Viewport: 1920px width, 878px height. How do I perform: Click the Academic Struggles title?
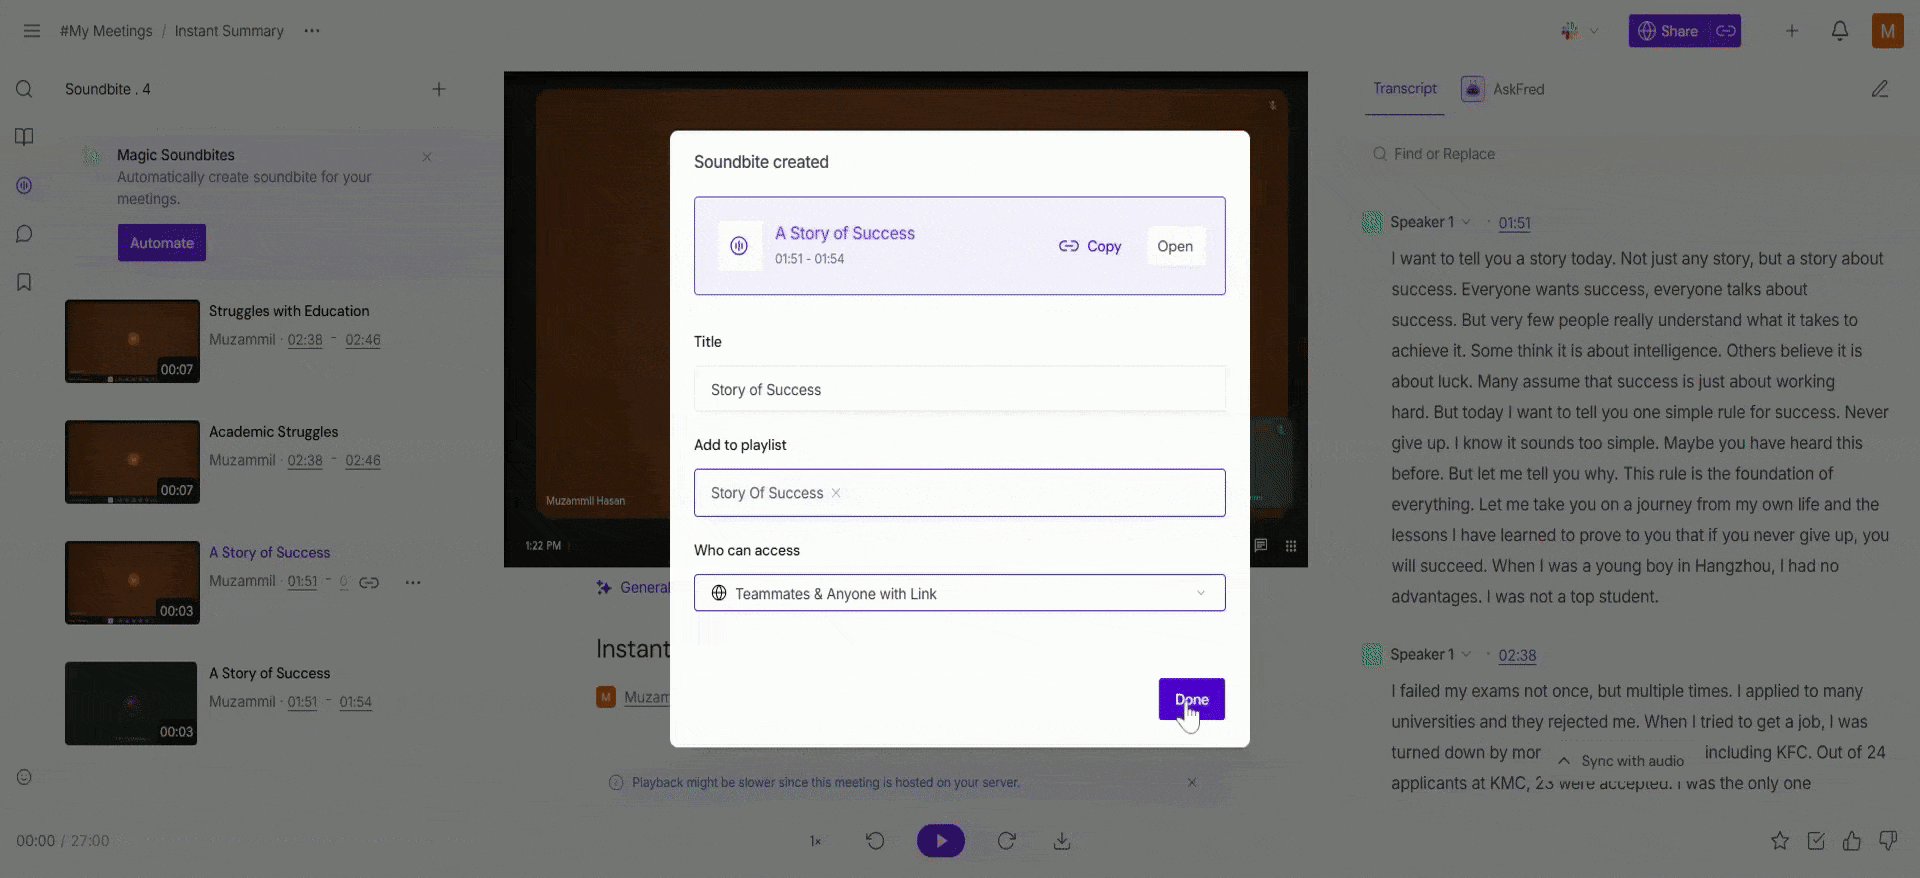pyautogui.click(x=274, y=432)
